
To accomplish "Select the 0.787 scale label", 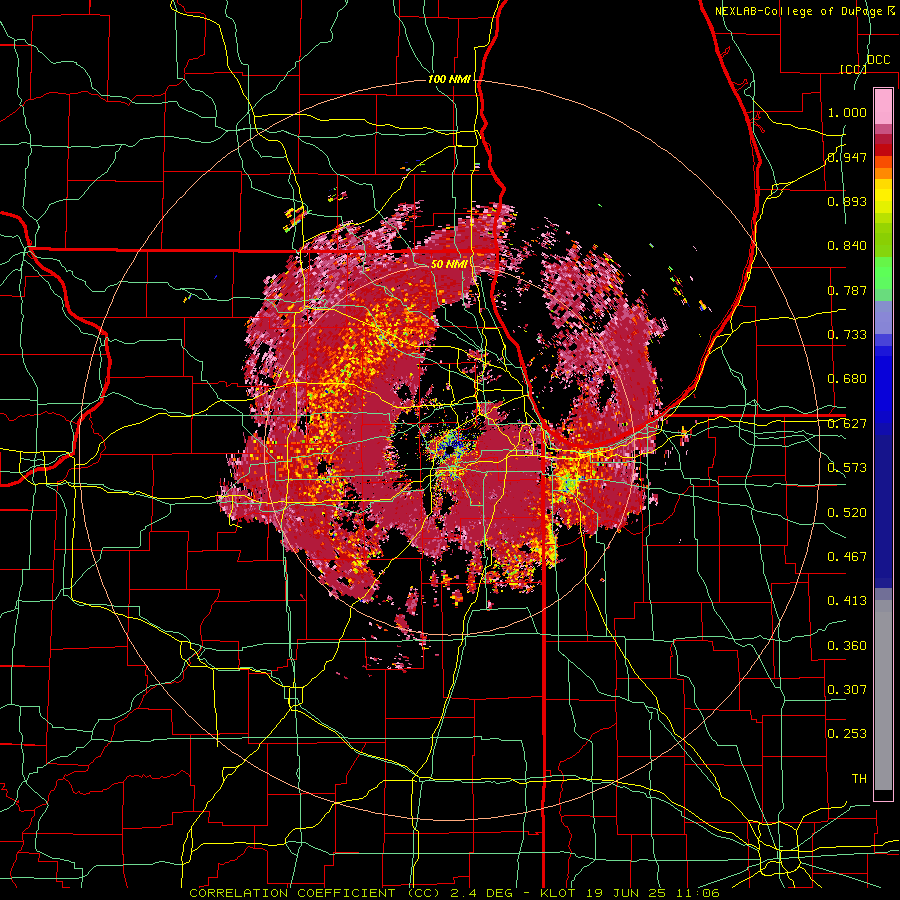I will click(x=847, y=290).
